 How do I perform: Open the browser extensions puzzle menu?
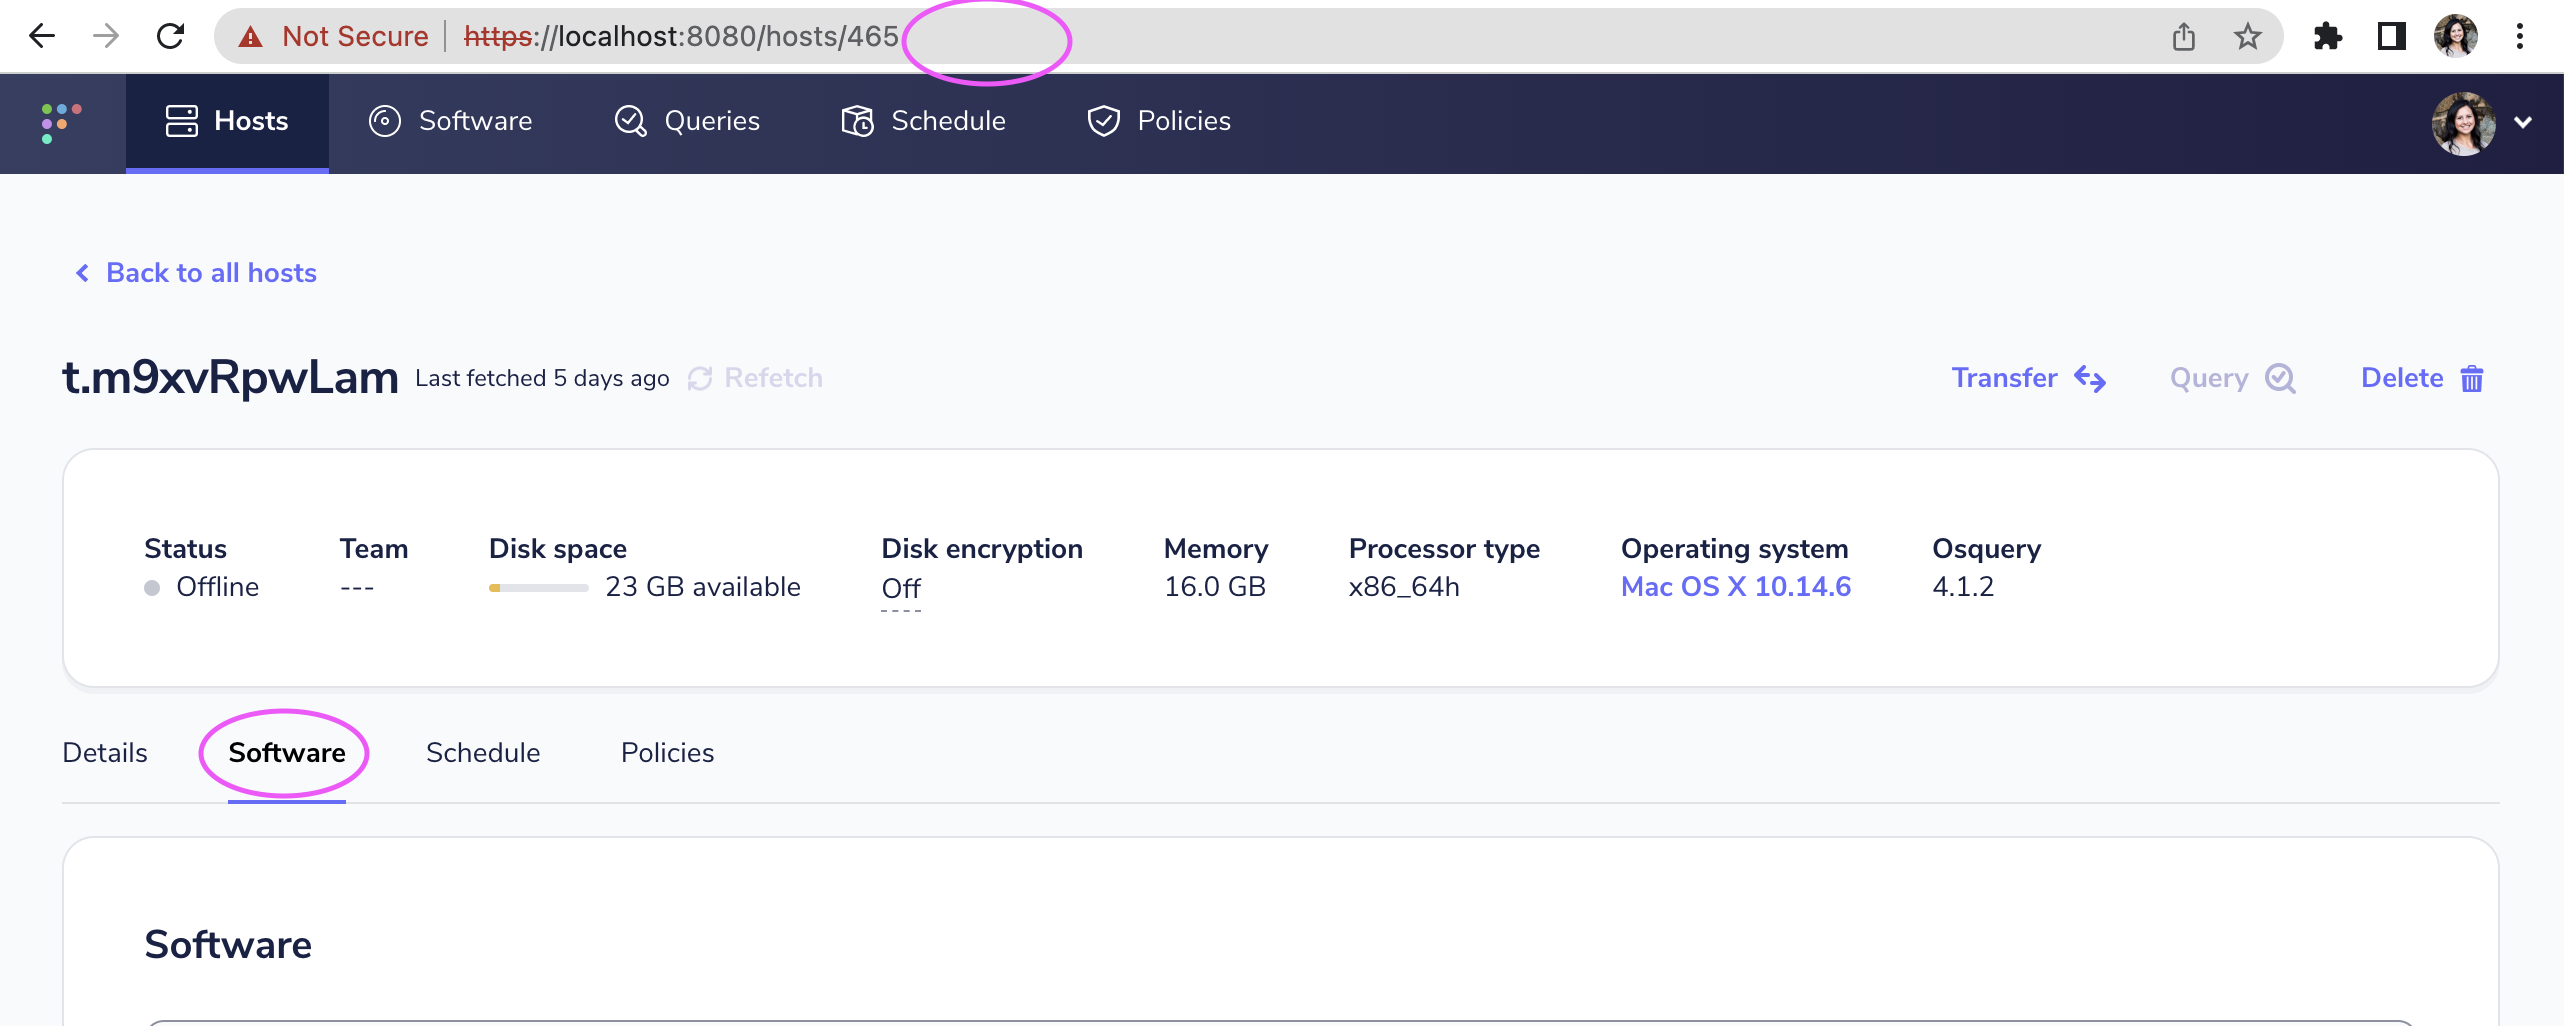(2327, 36)
